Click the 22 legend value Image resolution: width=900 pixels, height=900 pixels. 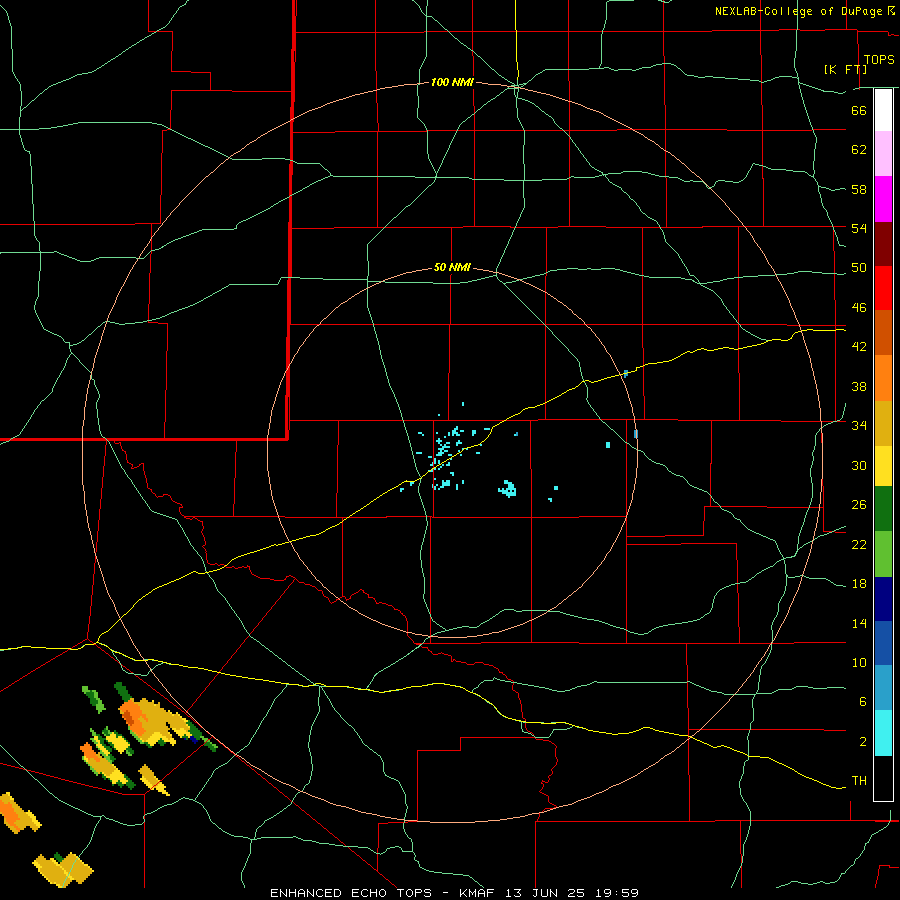point(859,544)
